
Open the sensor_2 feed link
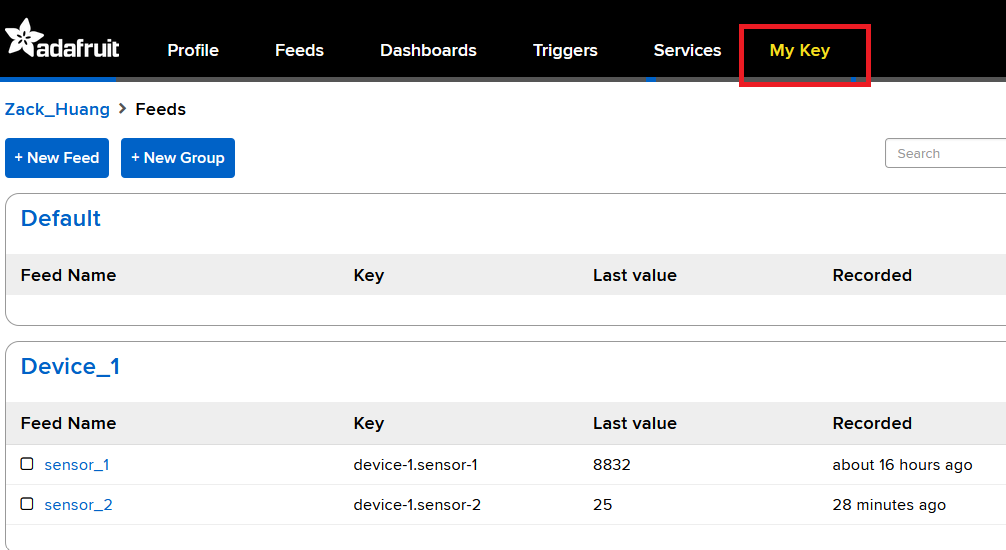coord(78,504)
